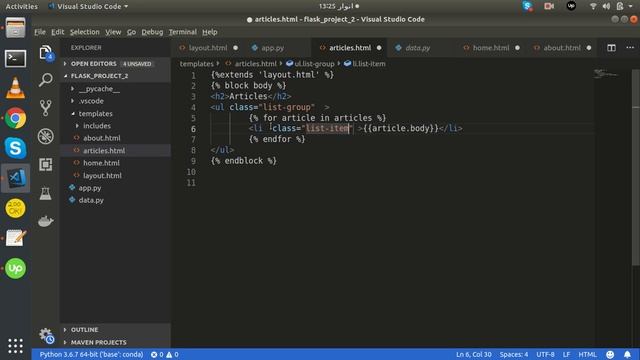The height and width of the screenshot is (360, 640).
Task: Open the Terminal menu
Action: [182, 32]
